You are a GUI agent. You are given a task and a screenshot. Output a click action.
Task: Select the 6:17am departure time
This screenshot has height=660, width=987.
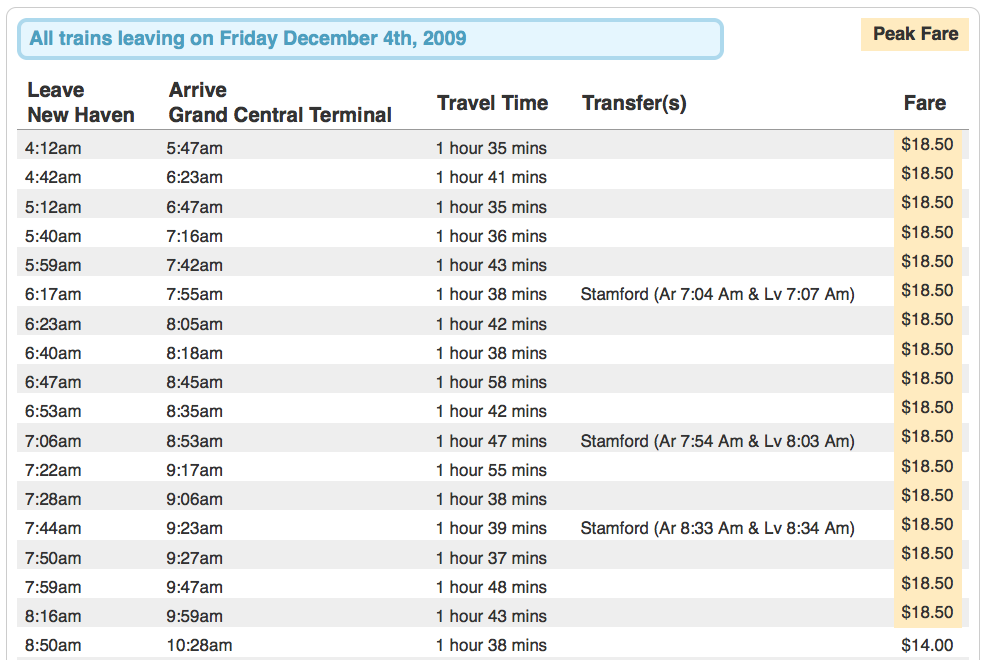pyautogui.click(x=53, y=294)
